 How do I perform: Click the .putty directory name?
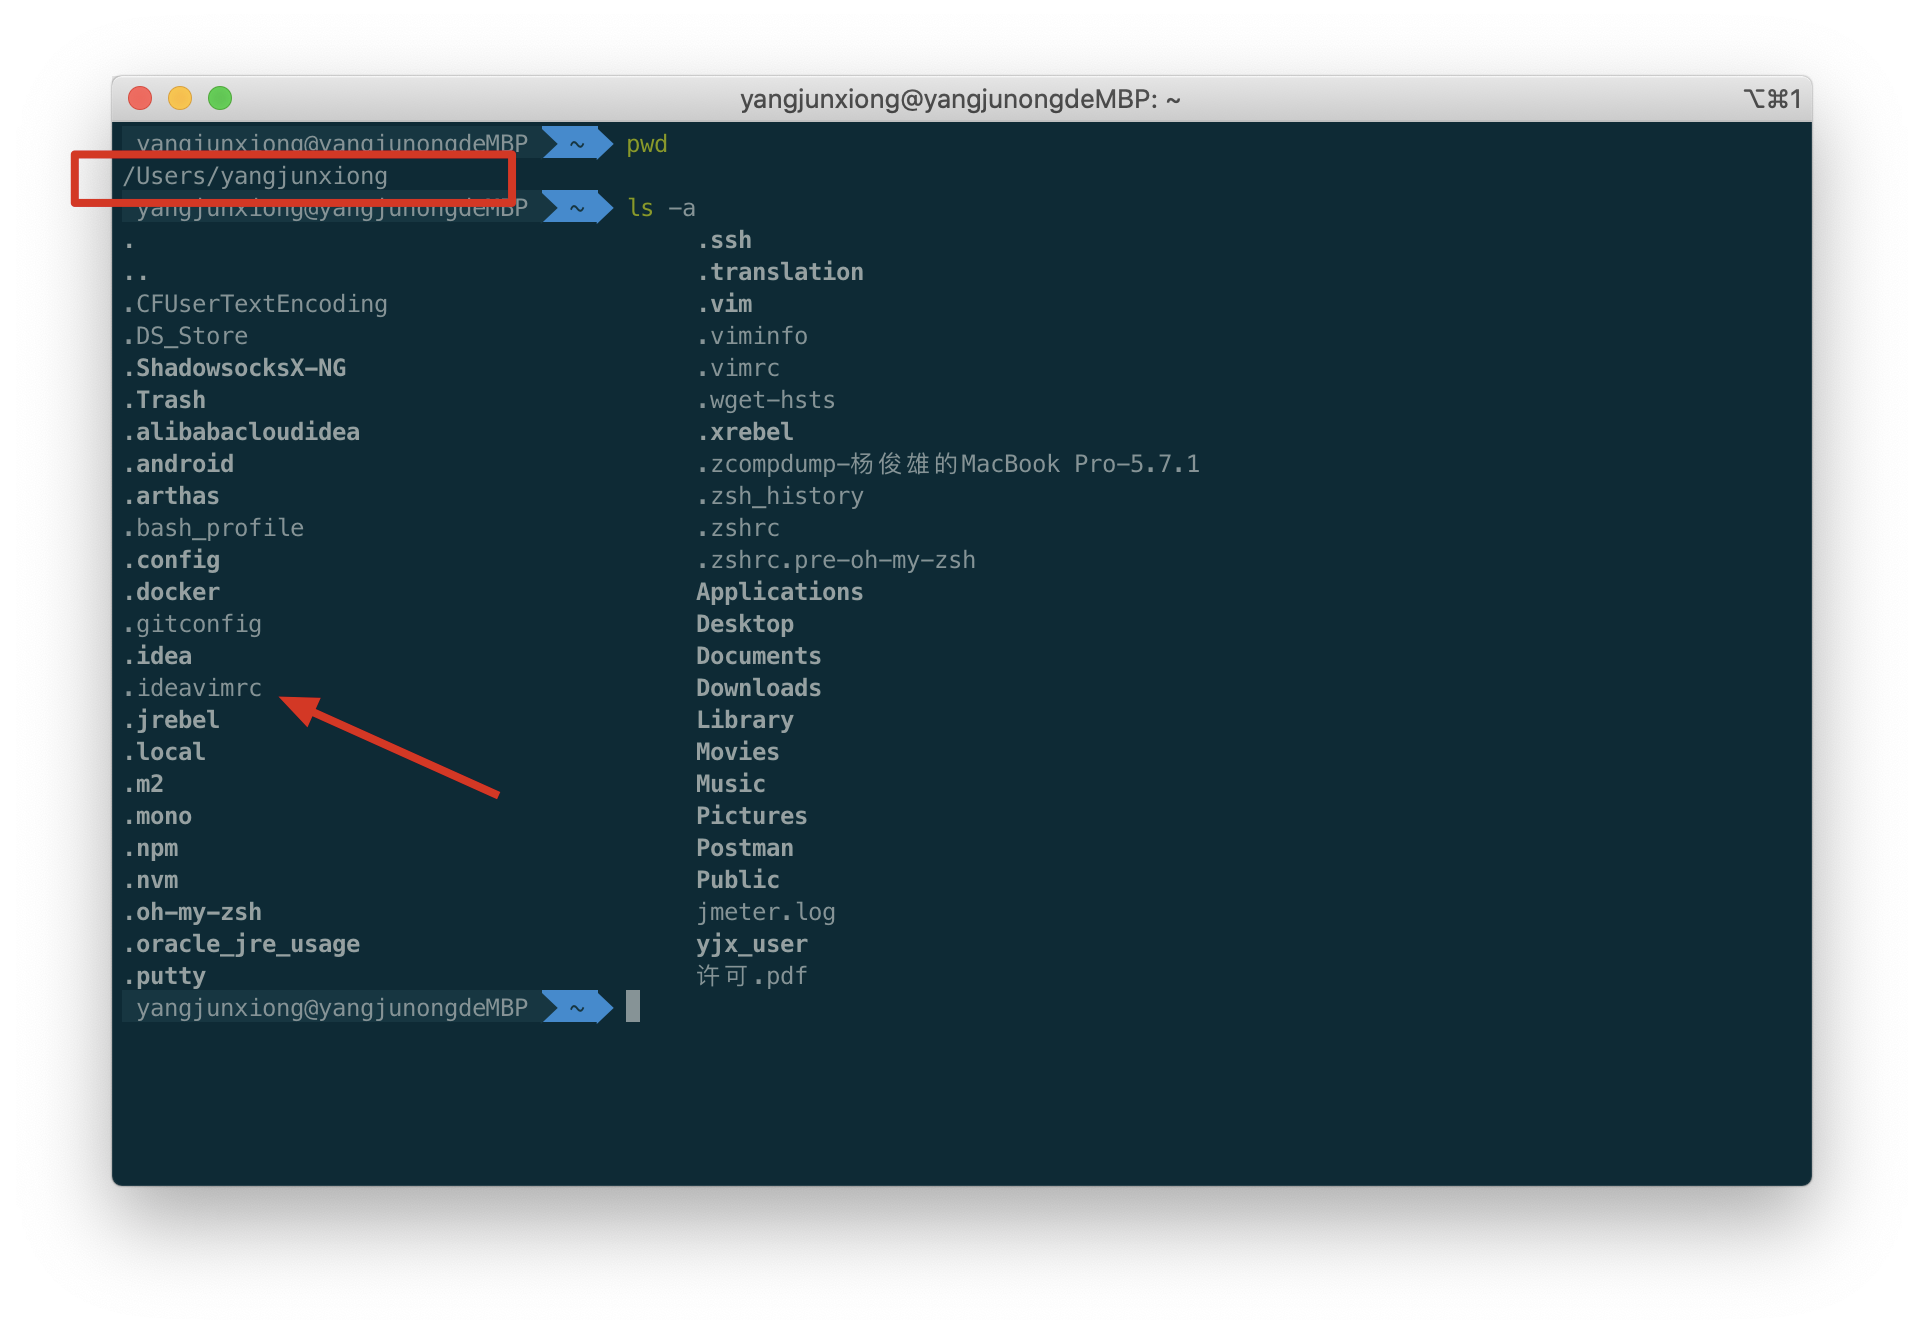pos(164,976)
